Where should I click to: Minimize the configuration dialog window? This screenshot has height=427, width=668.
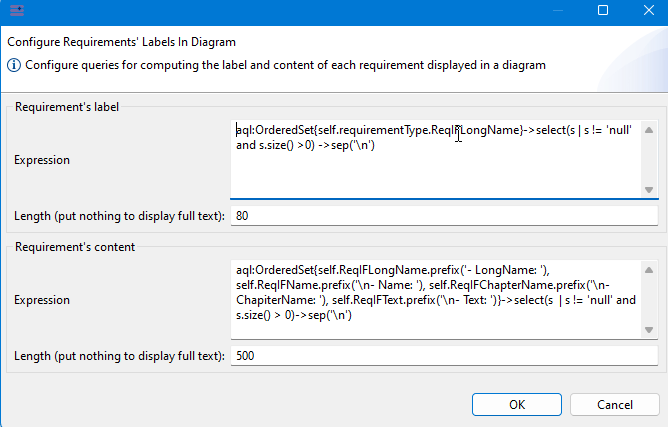tap(556, 11)
